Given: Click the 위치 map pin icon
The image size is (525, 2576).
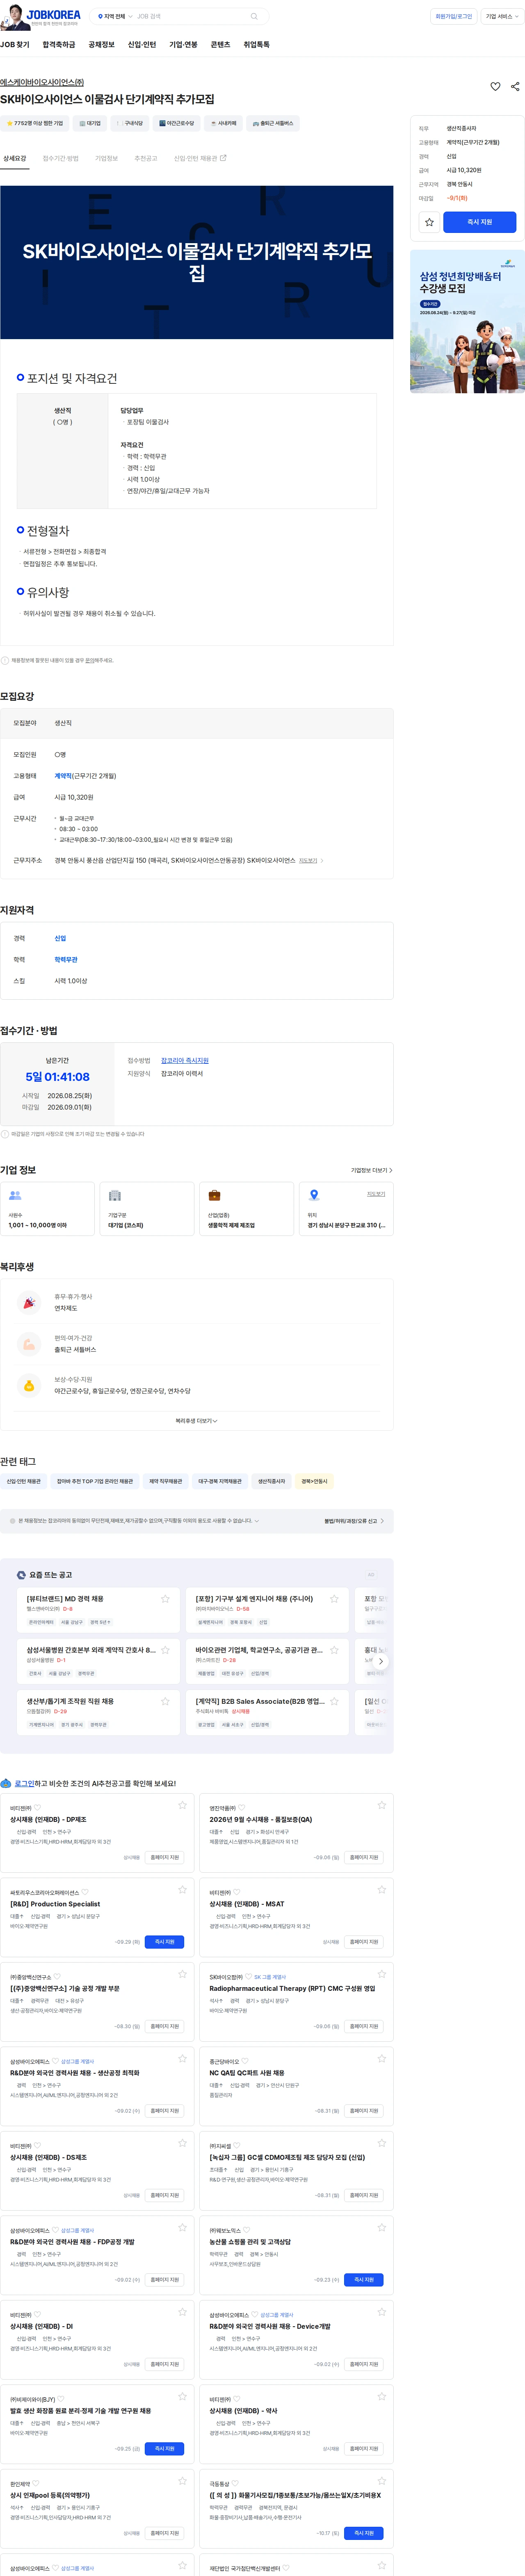Looking at the screenshot, I should coord(314,1195).
